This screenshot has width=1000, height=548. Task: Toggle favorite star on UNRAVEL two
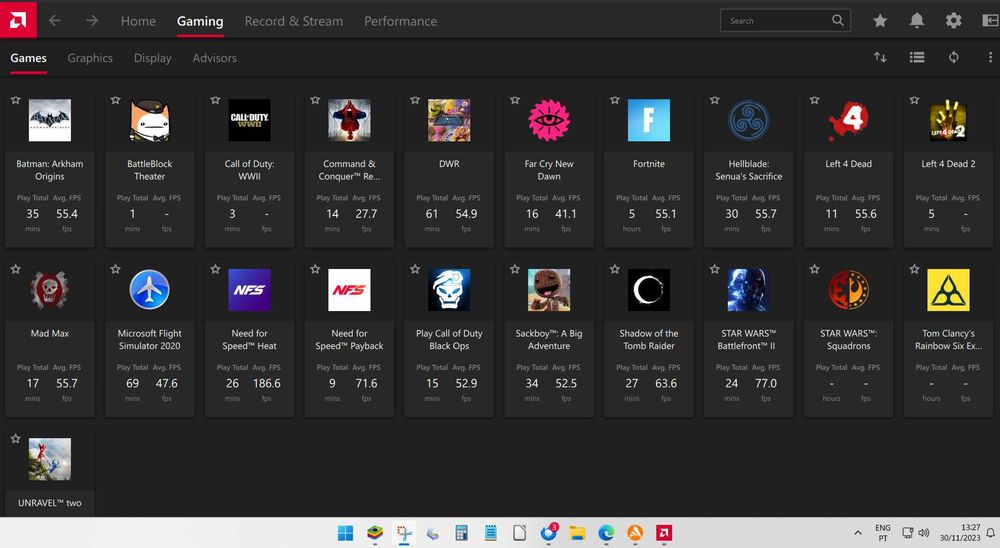pos(16,439)
